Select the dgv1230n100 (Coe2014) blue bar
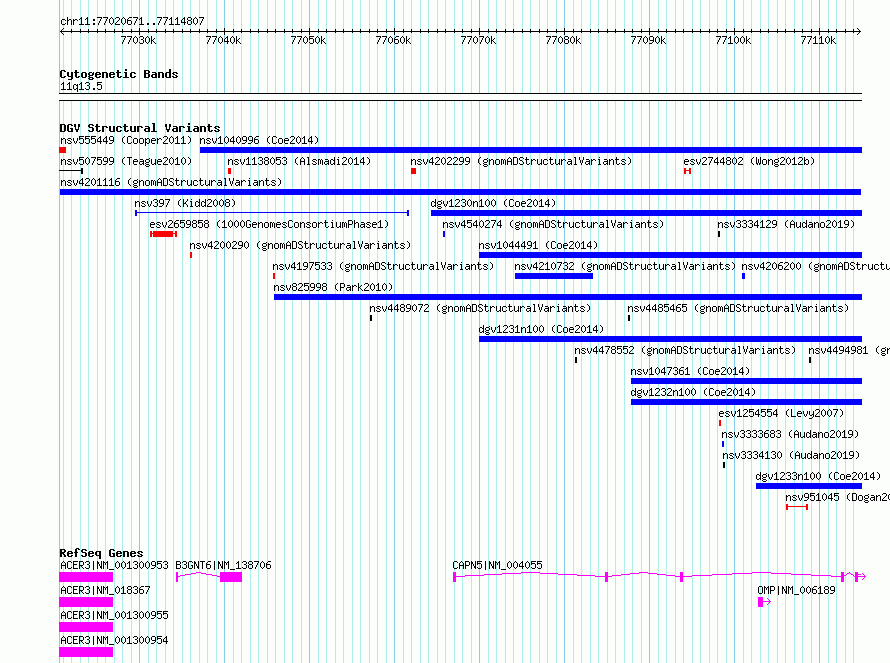 click(x=646, y=213)
